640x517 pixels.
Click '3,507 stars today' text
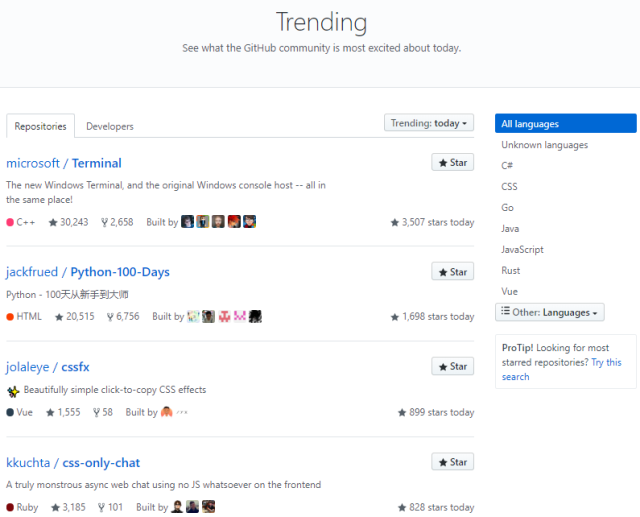[432, 222]
